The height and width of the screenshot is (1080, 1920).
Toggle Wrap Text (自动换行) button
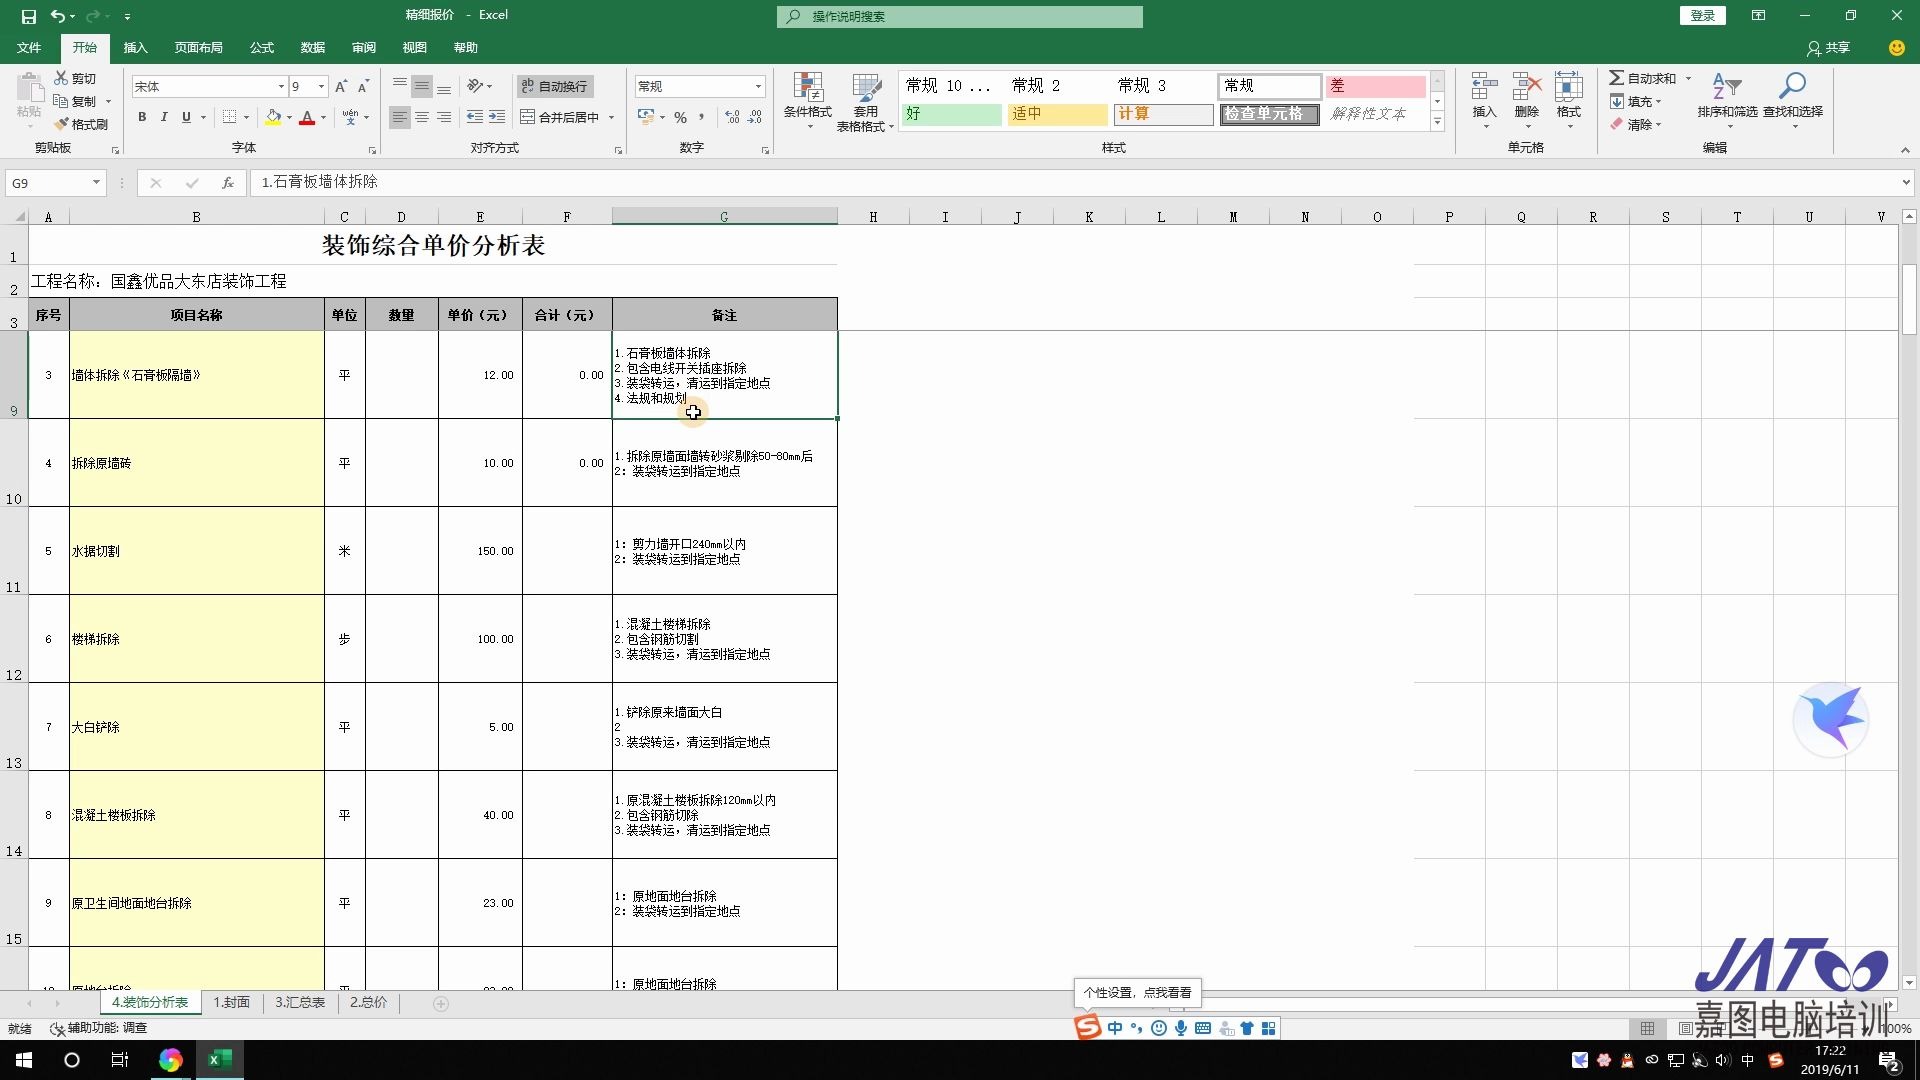tap(555, 87)
